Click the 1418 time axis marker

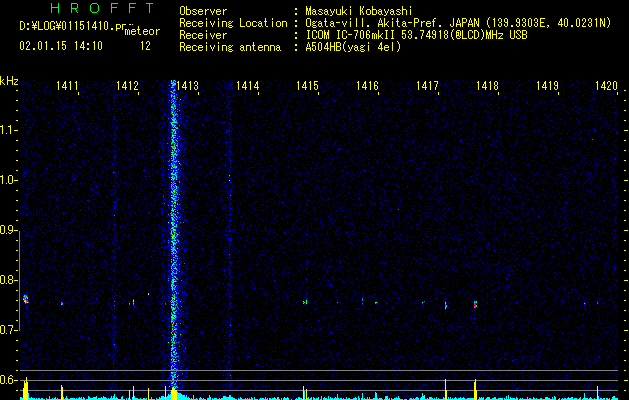(x=487, y=85)
